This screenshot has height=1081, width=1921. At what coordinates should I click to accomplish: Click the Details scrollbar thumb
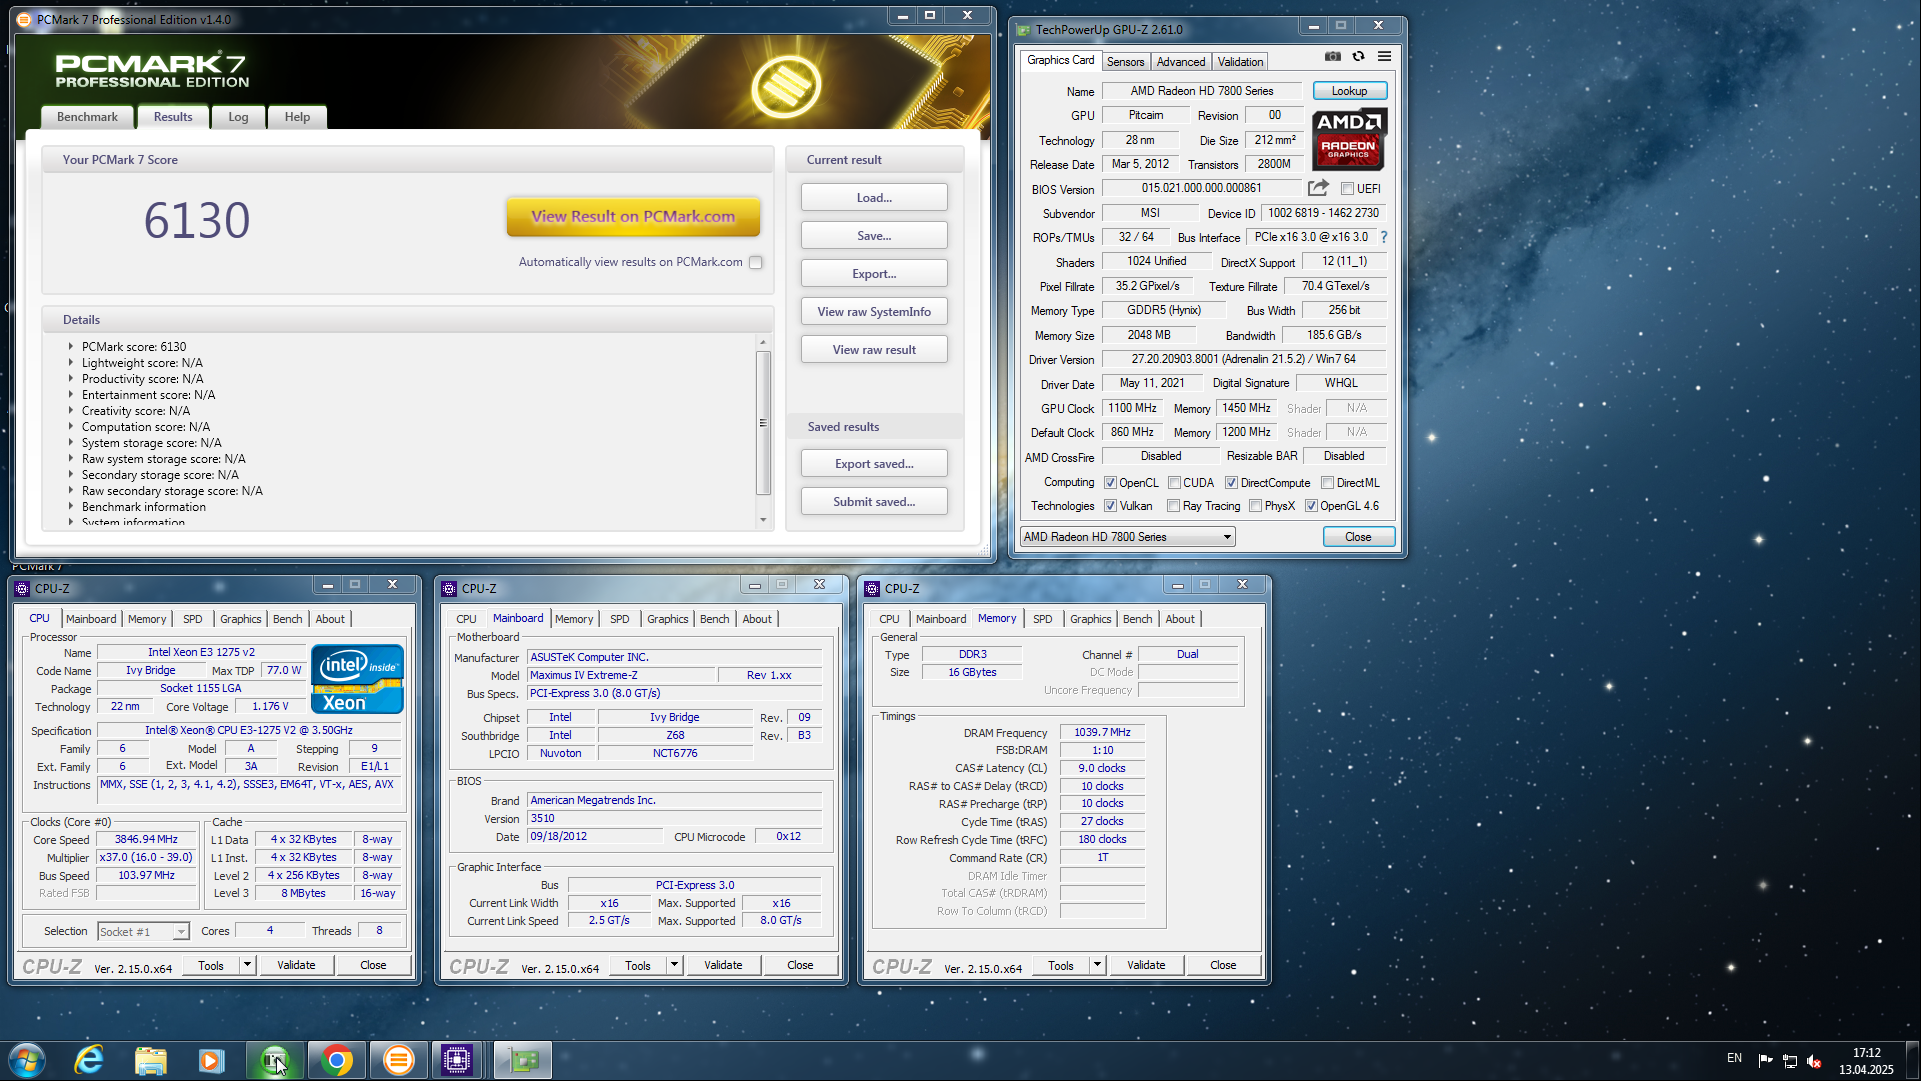(763, 422)
